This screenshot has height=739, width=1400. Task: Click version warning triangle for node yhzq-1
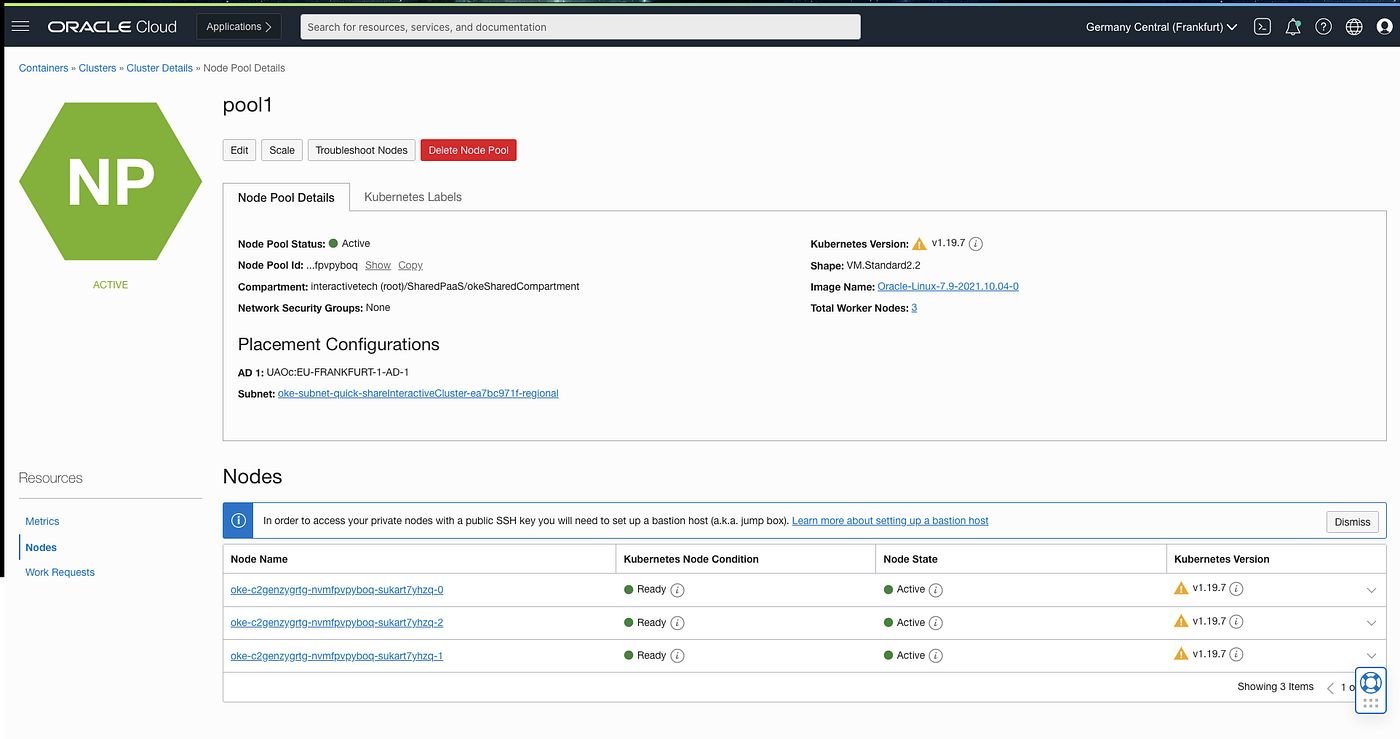[x=1181, y=654]
